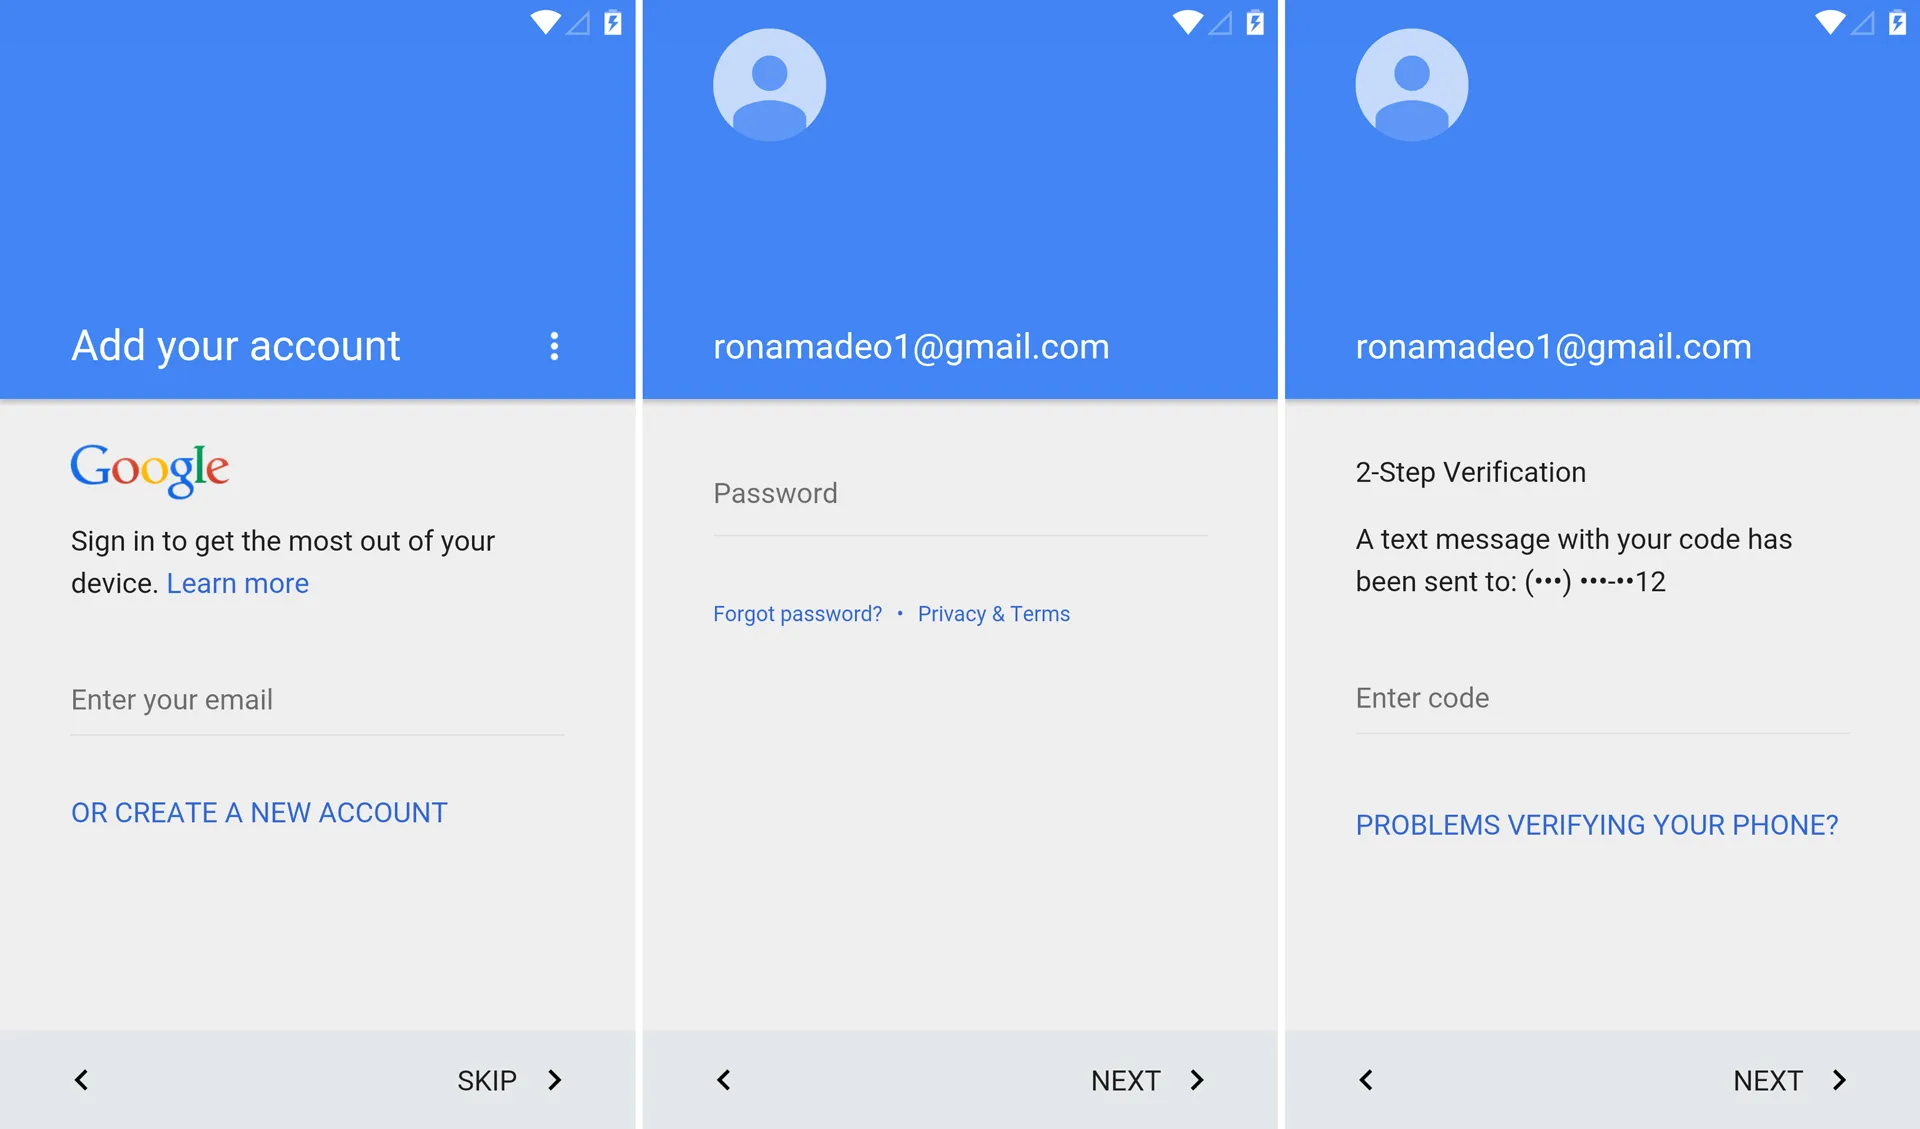Viewport: 1920px width, 1129px height.
Task: Select OR CREATE A NEW ACCOUNT
Action: click(x=259, y=812)
